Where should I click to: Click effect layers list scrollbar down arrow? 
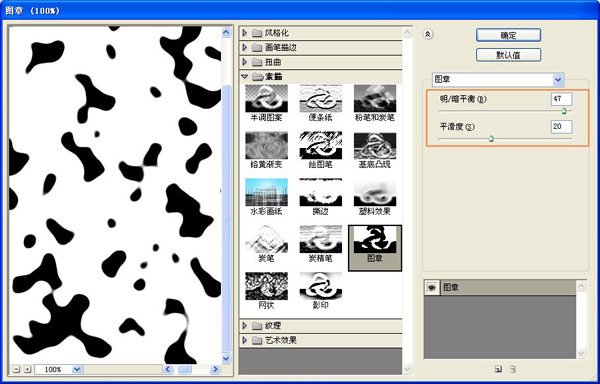tap(581, 353)
